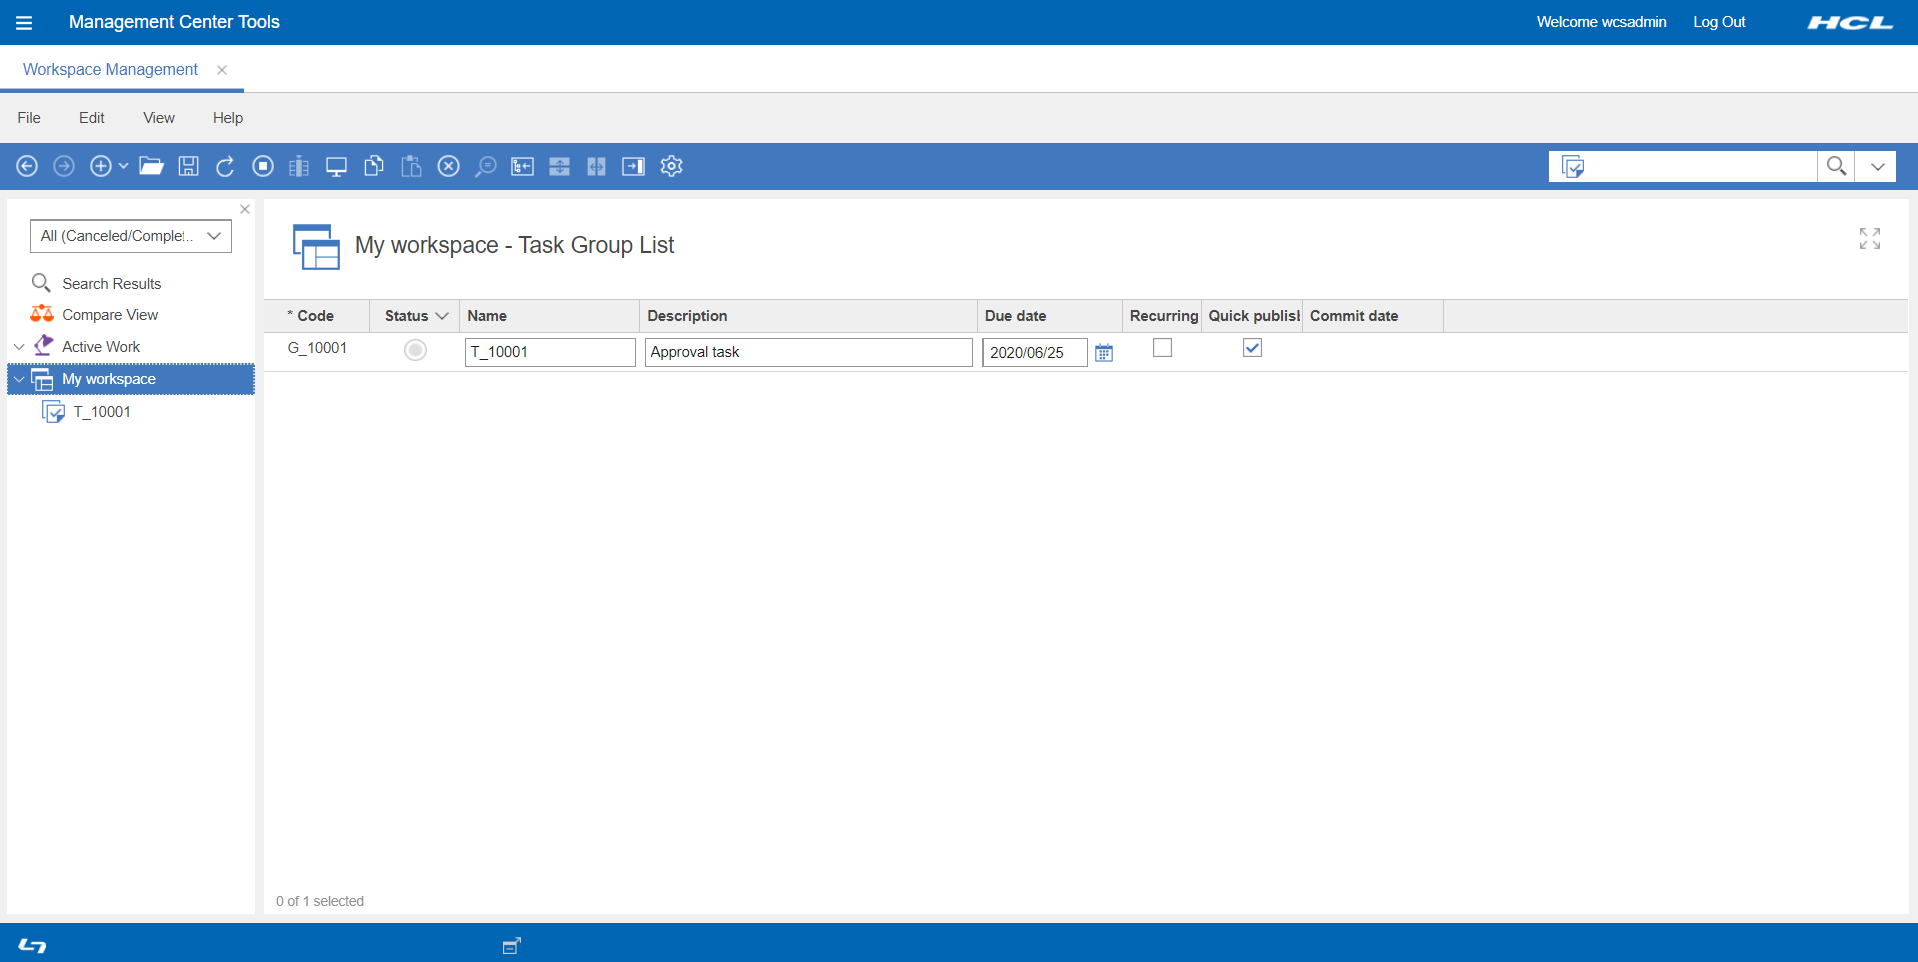Click Log Out in the top bar
This screenshot has width=1918, height=962.
click(x=1718, y=21)
